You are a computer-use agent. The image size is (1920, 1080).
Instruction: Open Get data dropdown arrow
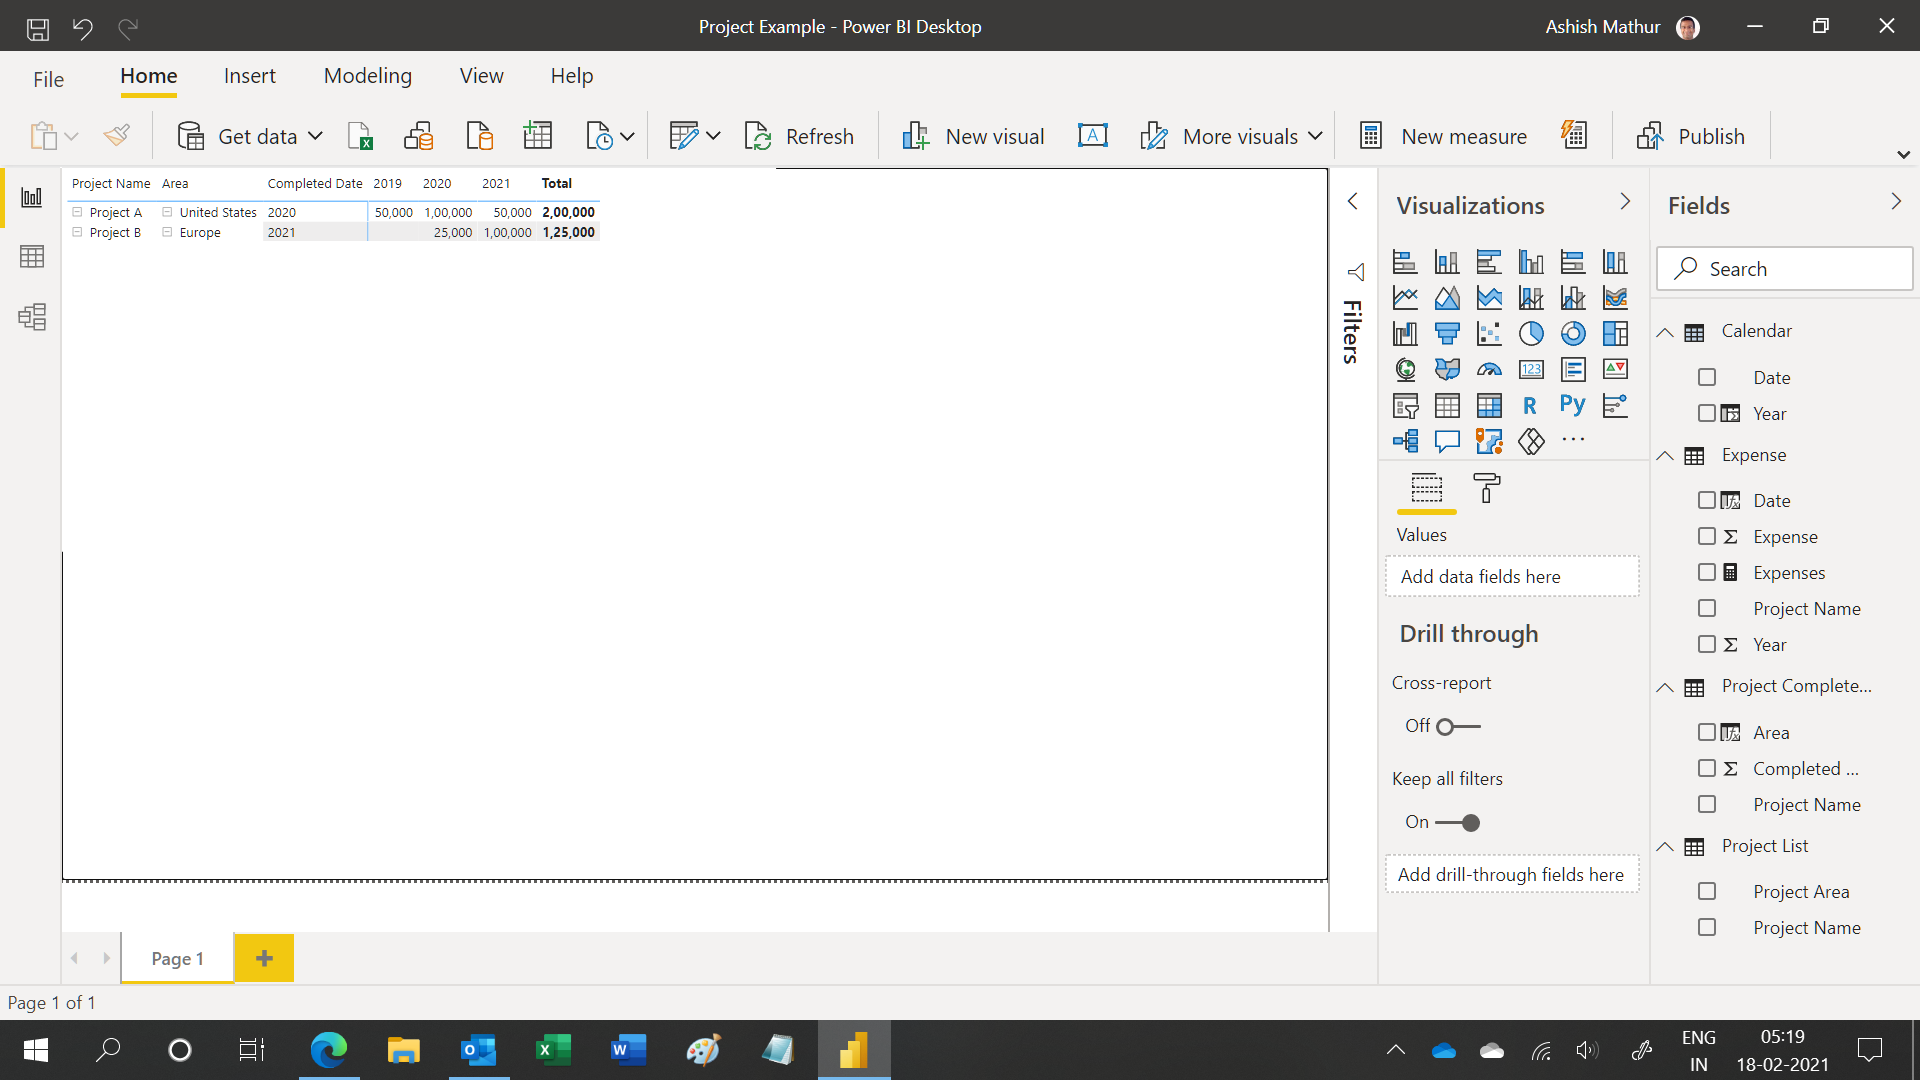point(315,136)
